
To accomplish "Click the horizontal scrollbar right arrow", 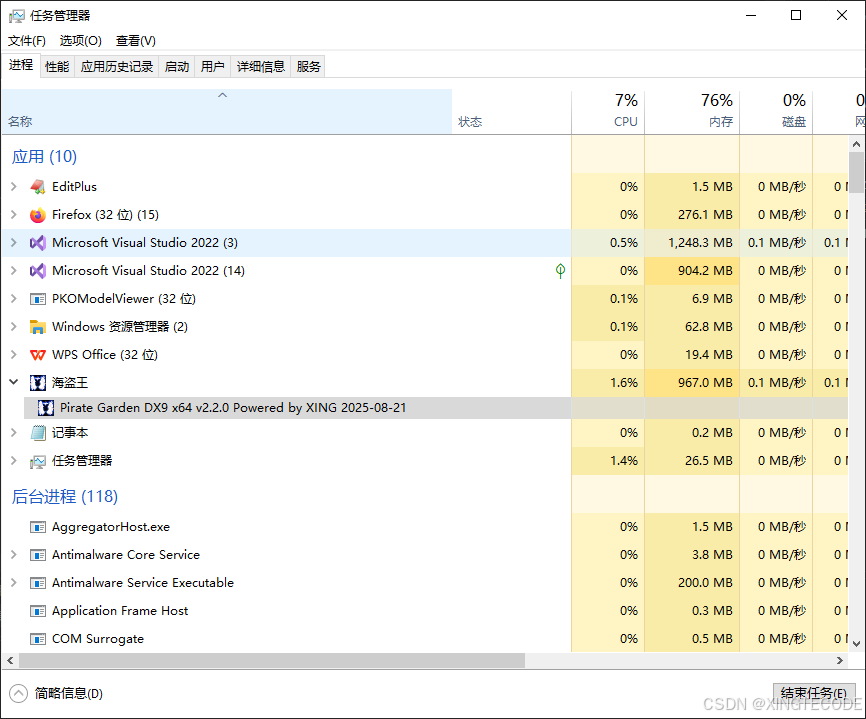I will (840, 660).
